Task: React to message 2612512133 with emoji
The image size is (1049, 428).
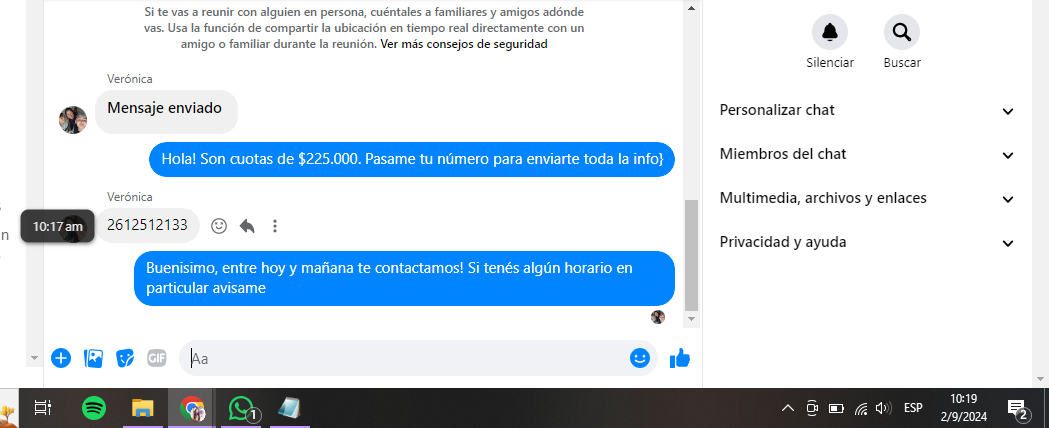Action: (219, 226)
